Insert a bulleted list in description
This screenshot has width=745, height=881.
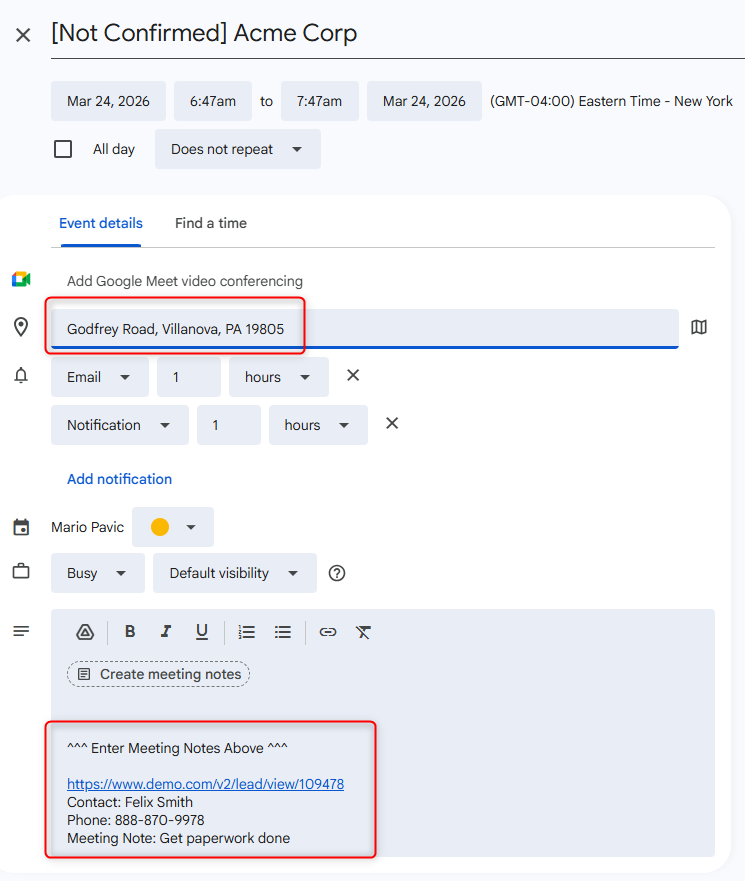tap(283, 632)
